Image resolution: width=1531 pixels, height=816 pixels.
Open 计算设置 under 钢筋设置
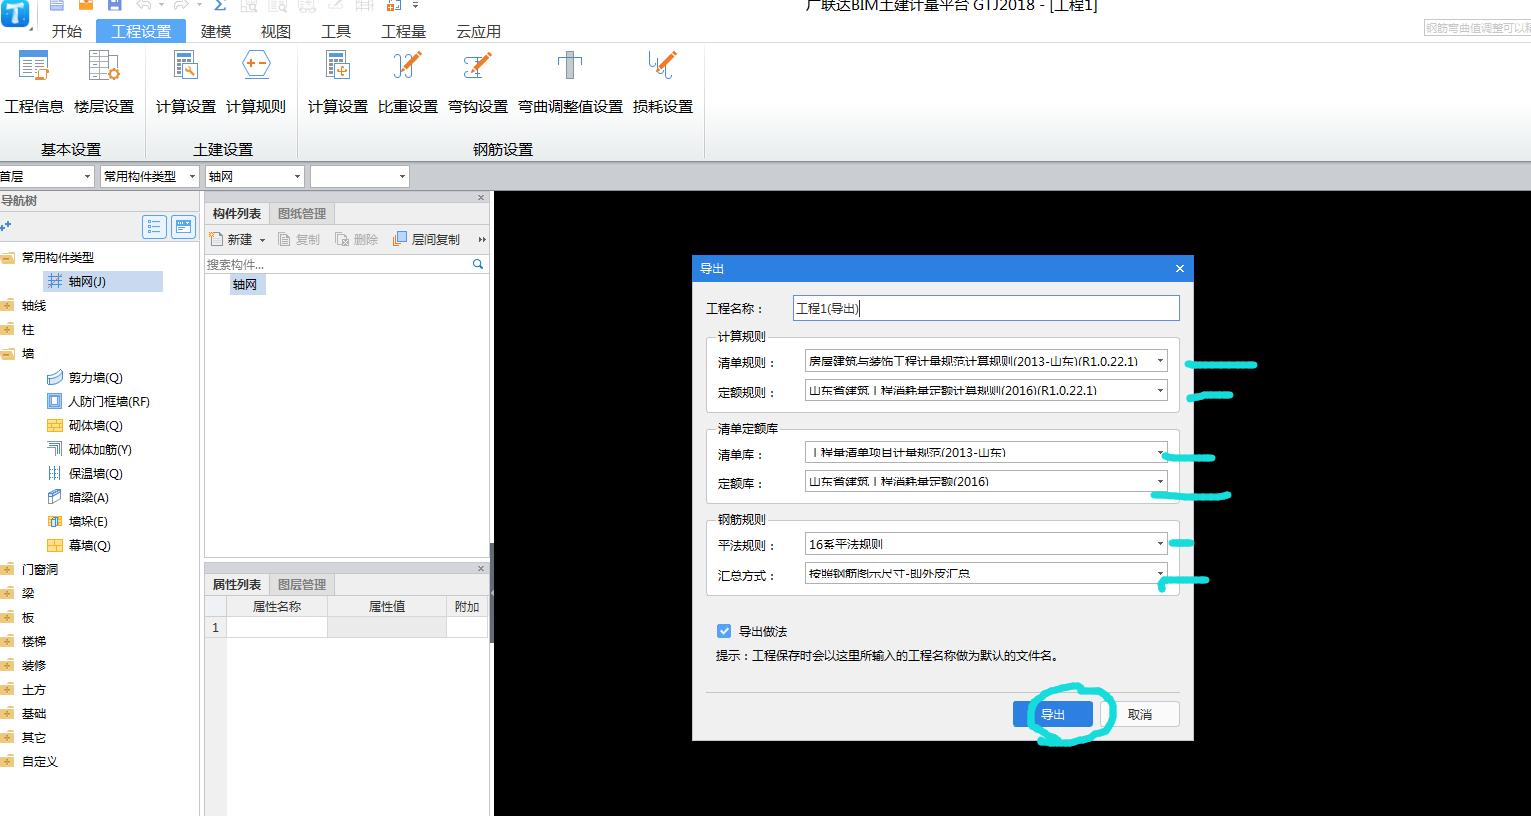(338, 82)
